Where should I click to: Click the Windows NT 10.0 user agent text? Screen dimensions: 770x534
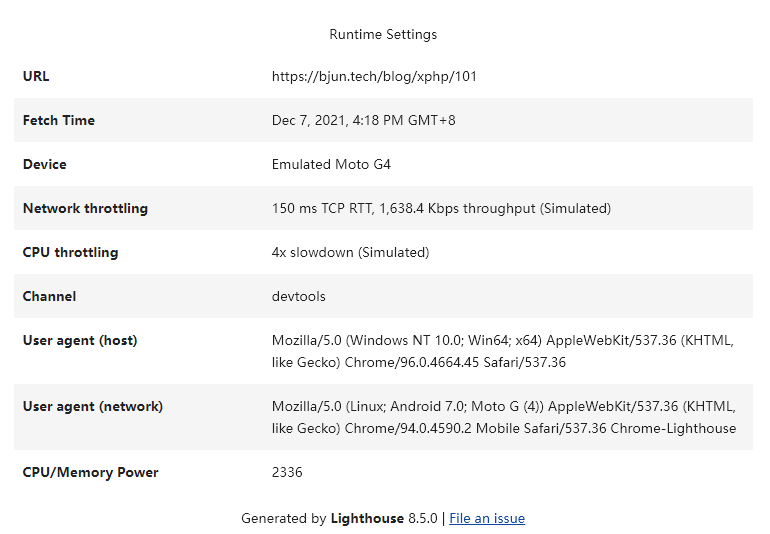[503, 351]
